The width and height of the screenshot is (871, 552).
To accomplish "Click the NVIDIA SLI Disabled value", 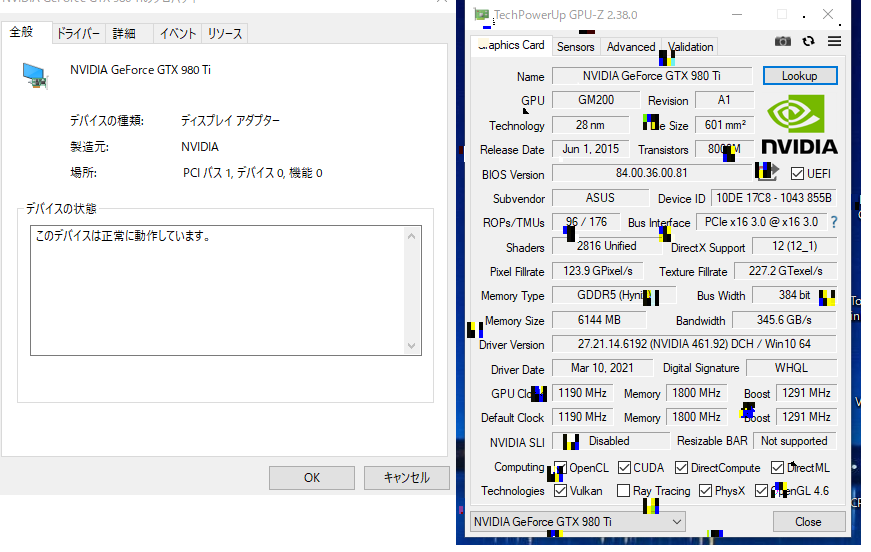I will [611, 441].
